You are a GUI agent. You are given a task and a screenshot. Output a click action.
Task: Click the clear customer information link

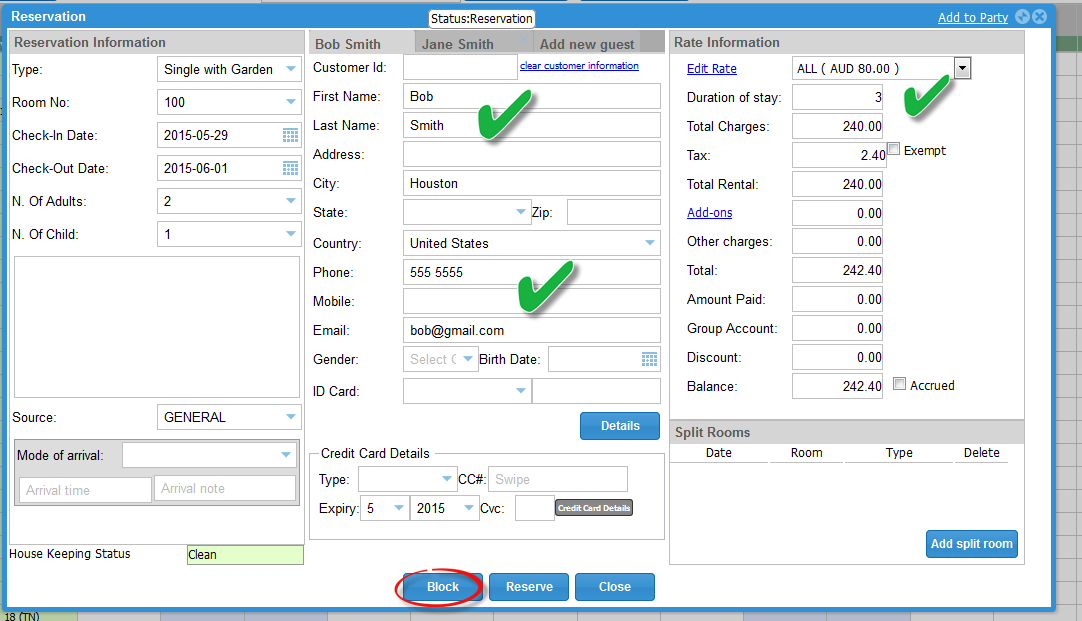(x=579, y=66)
